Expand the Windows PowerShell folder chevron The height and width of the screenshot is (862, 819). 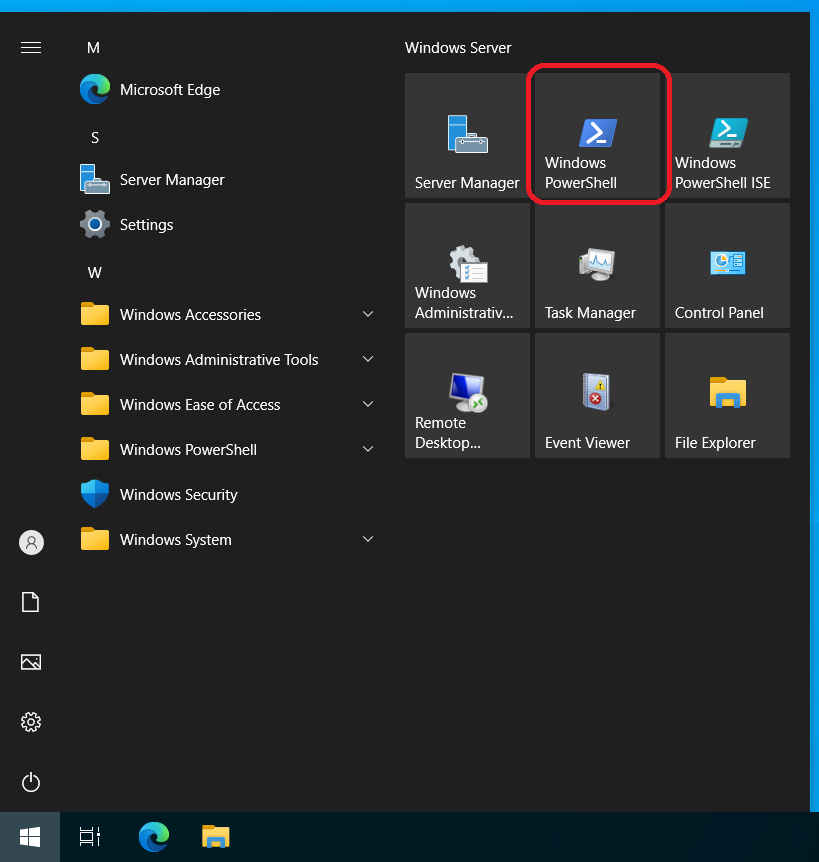click(368, 449)
